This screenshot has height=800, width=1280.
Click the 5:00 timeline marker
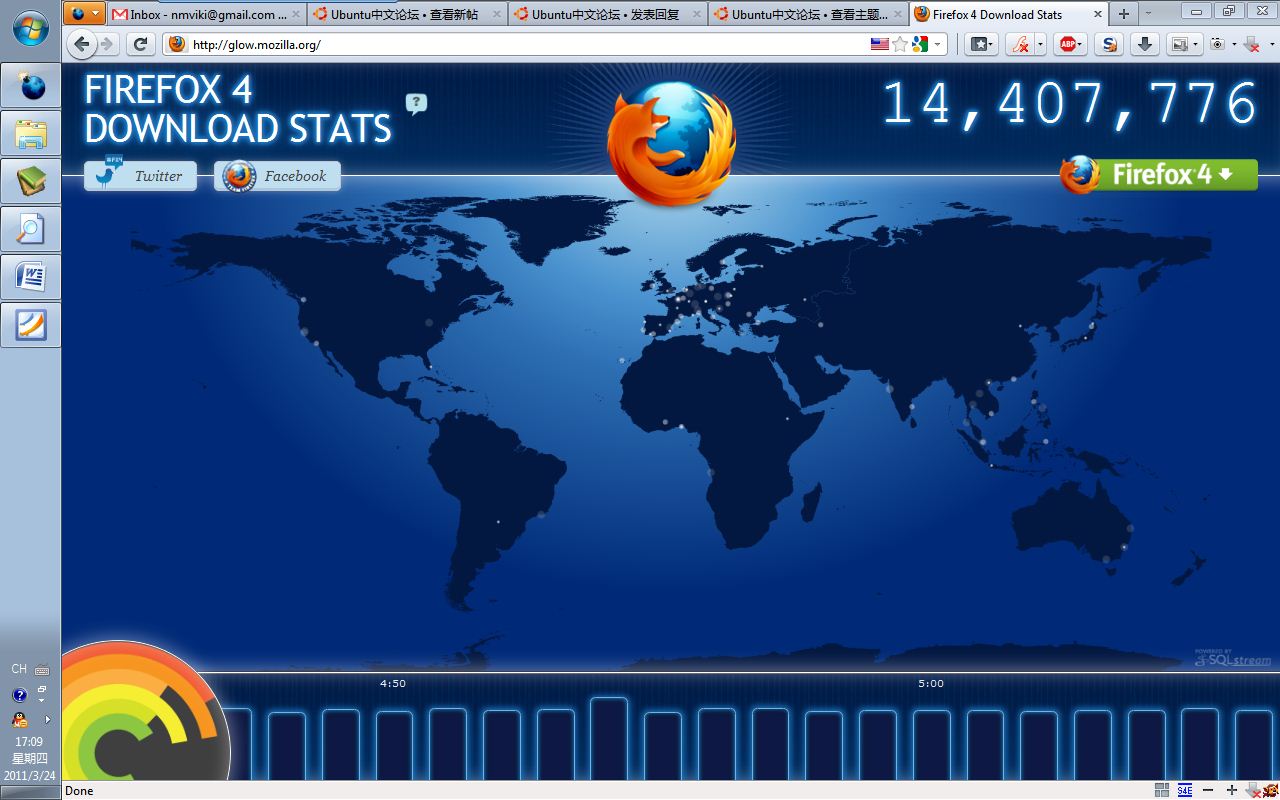pos(931,684)
